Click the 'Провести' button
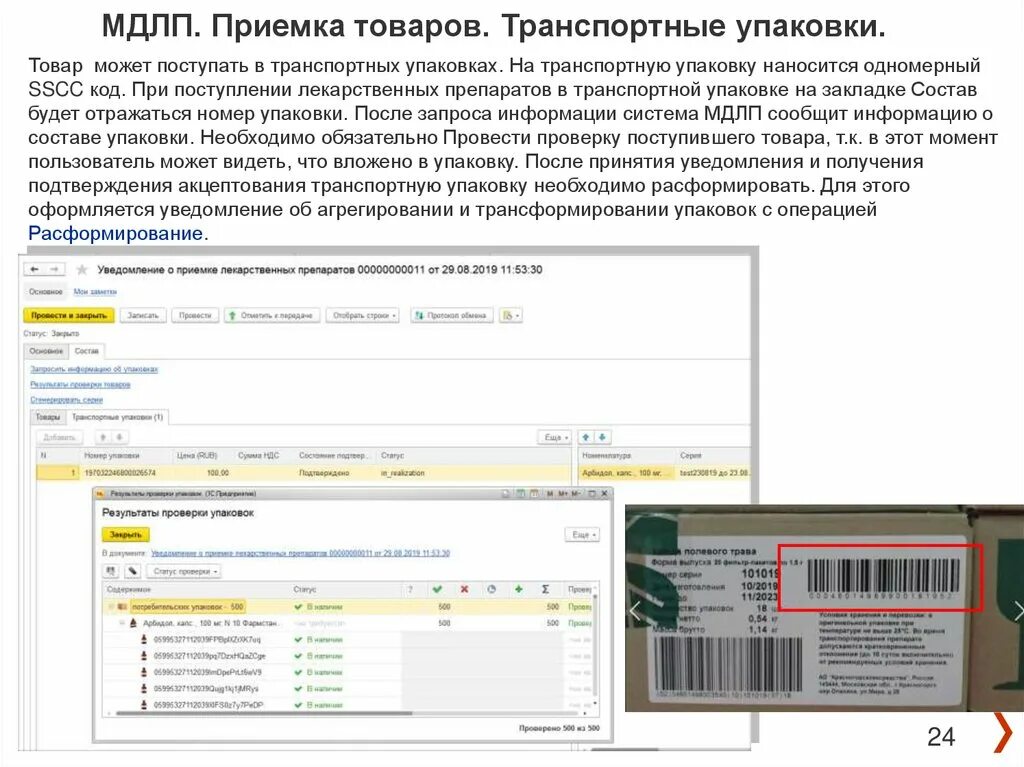Image resolution: width=1024 pixels, height=767 pixels. [x=195, y=316]
